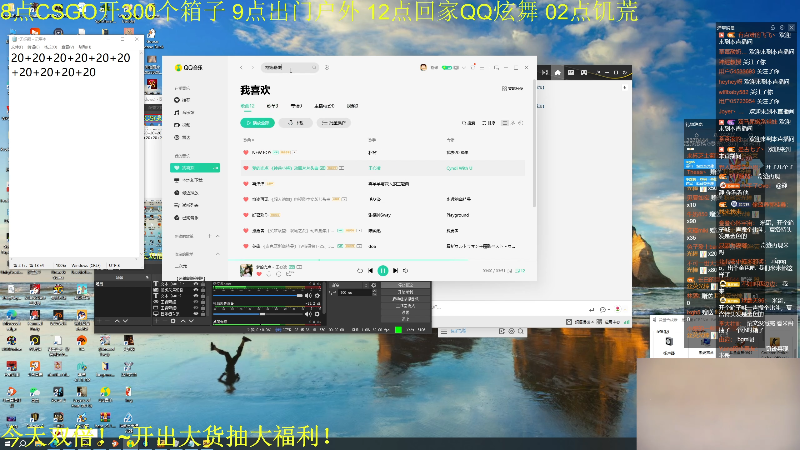Switch song list to list view icon
This screenshot has width=800, height=450.
pos(505,123)
